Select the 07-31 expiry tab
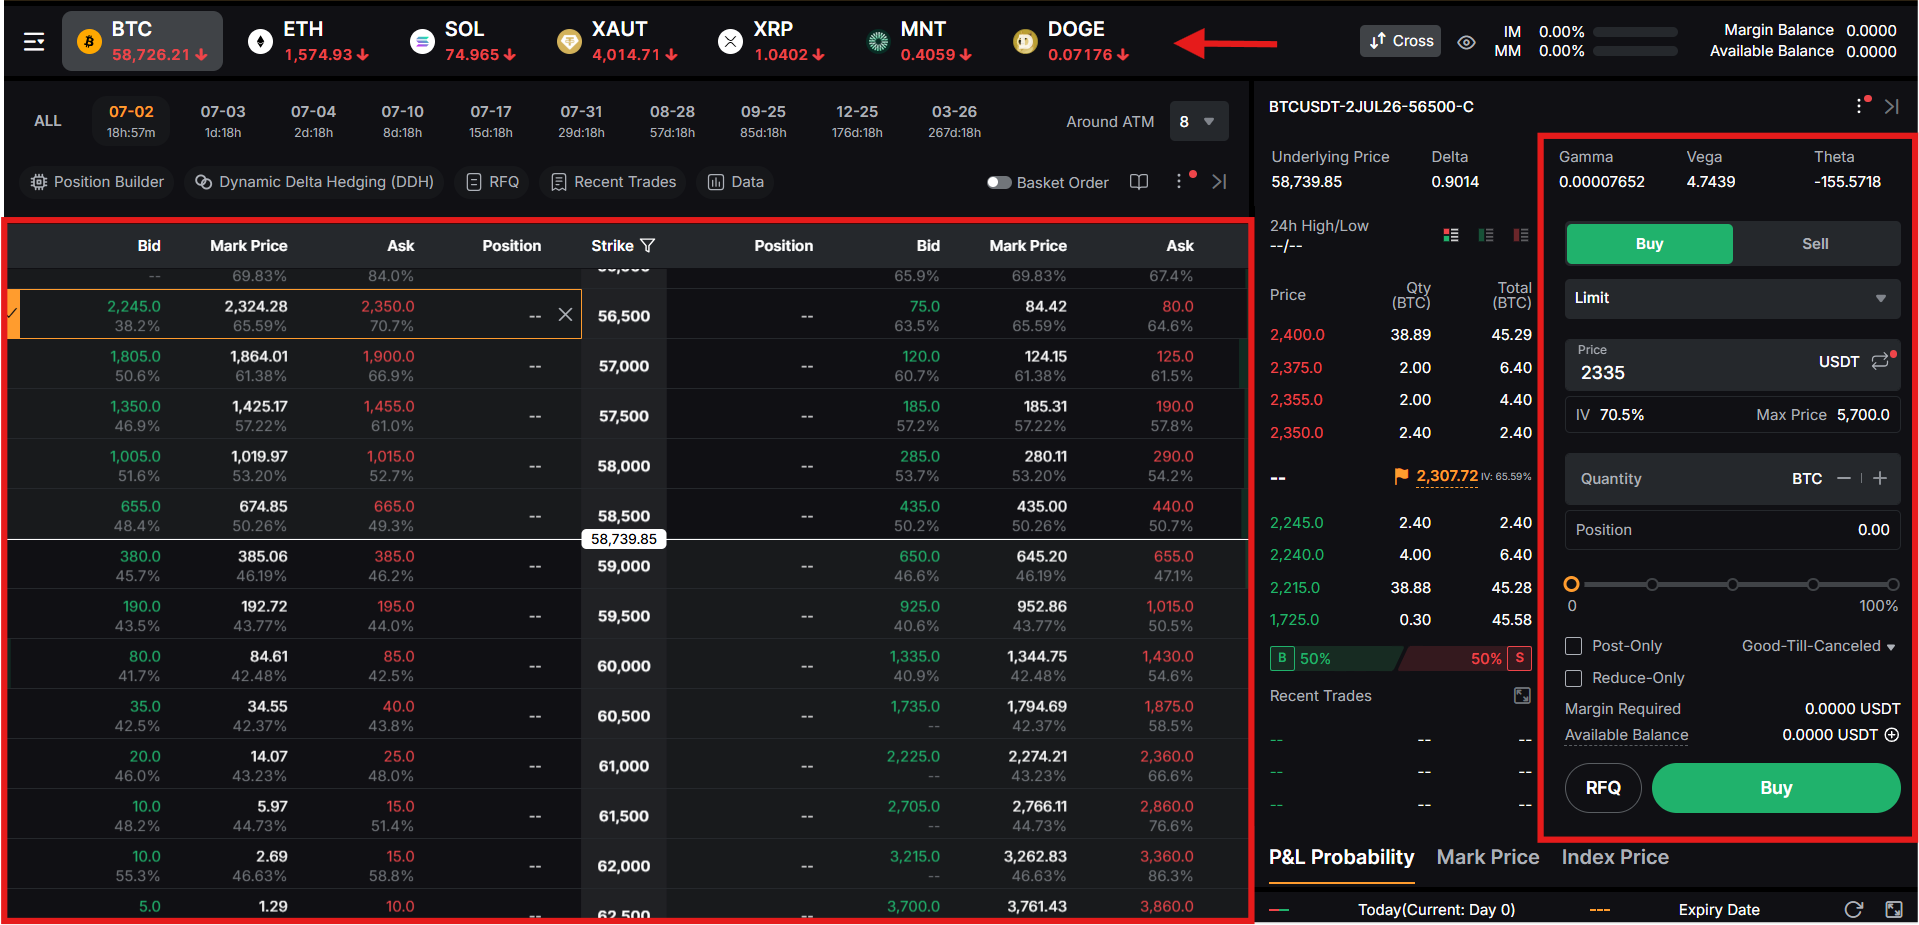1919x925 pixels. (581, 121)
